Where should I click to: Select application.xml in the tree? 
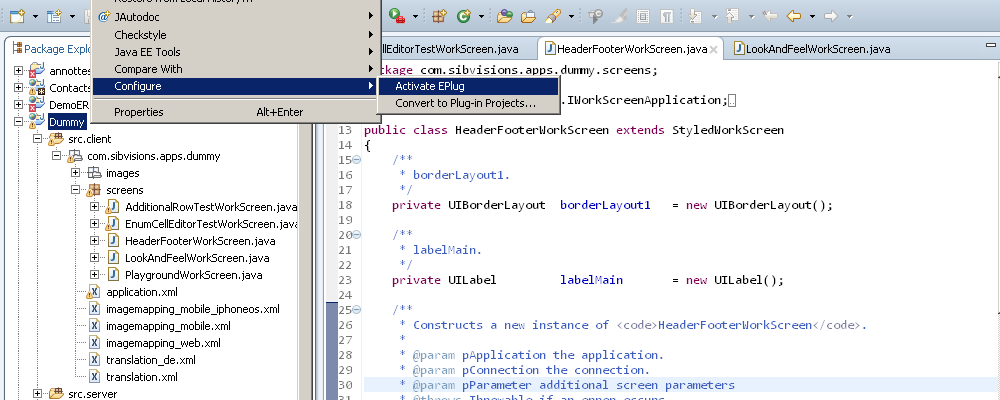(x=142, y=292)
